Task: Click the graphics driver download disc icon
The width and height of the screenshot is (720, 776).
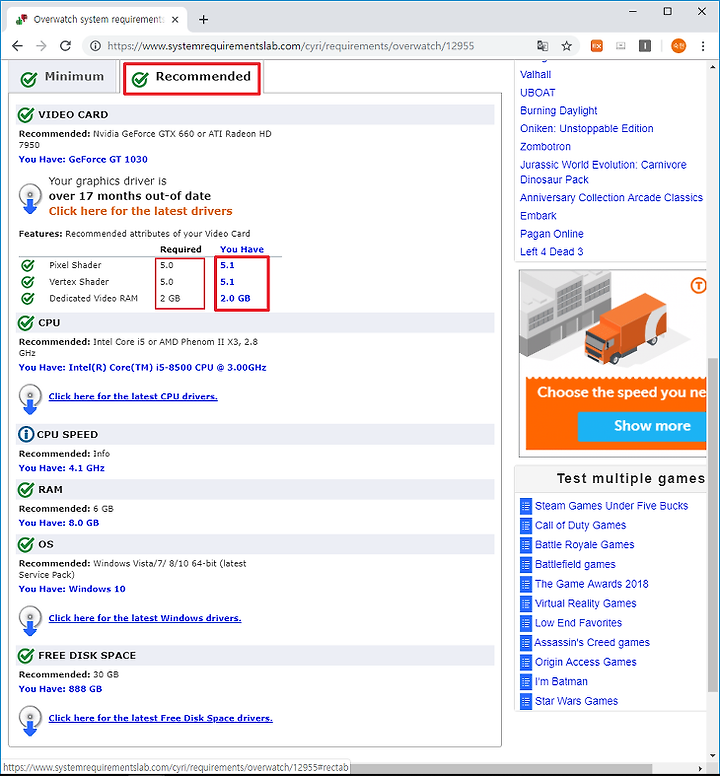Action: click(x=30, y=198)
